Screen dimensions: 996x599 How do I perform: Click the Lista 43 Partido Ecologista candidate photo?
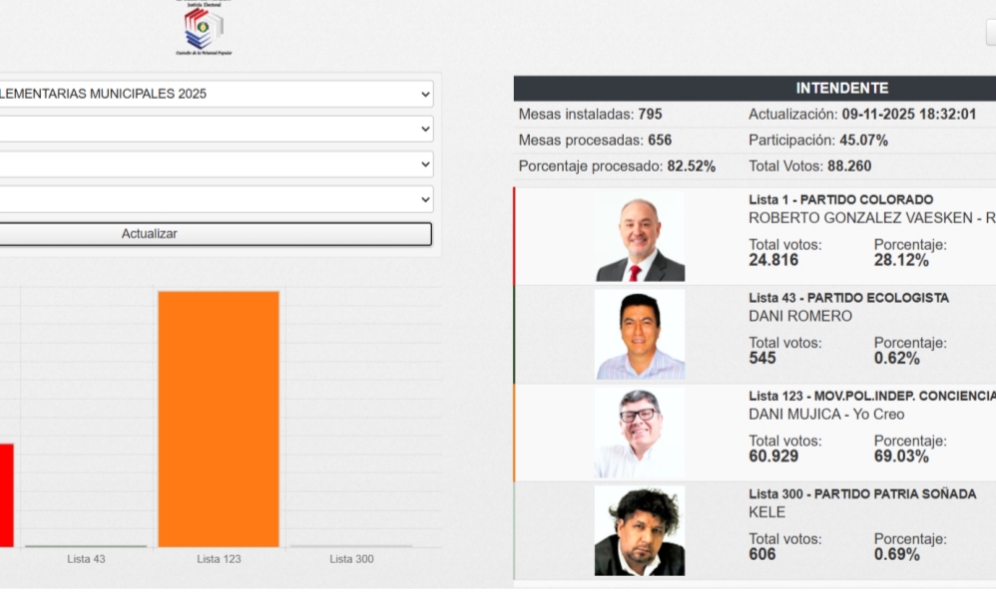(x=640, y=334)
